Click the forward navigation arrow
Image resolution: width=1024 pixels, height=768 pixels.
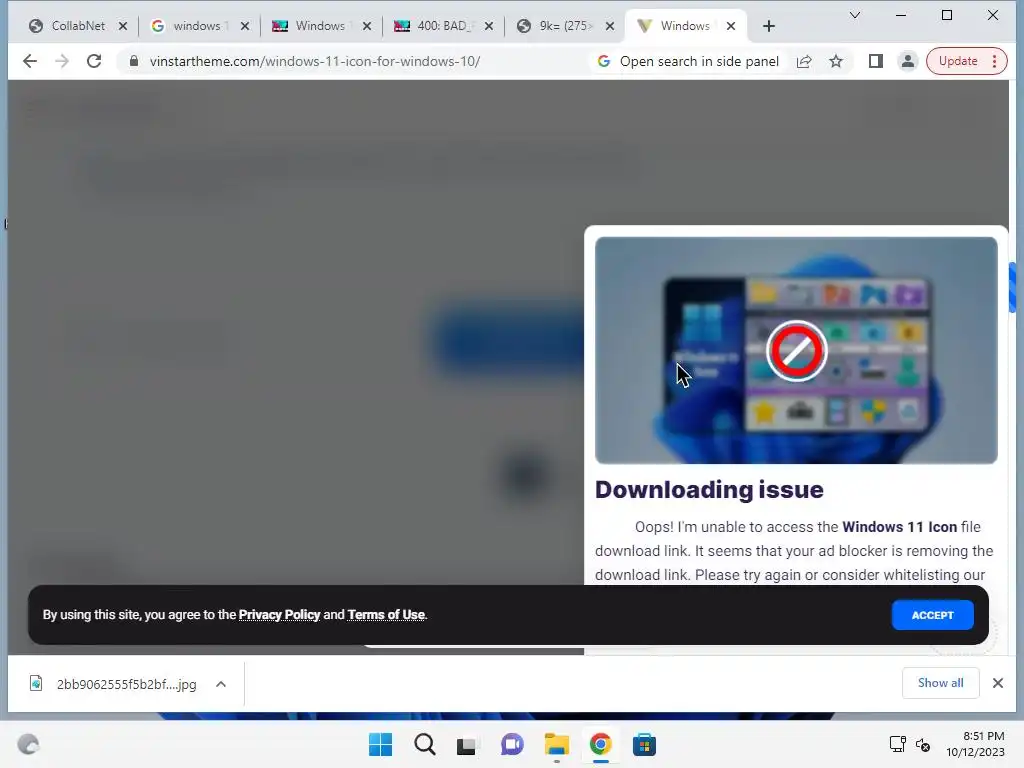[x=62, y=61]
